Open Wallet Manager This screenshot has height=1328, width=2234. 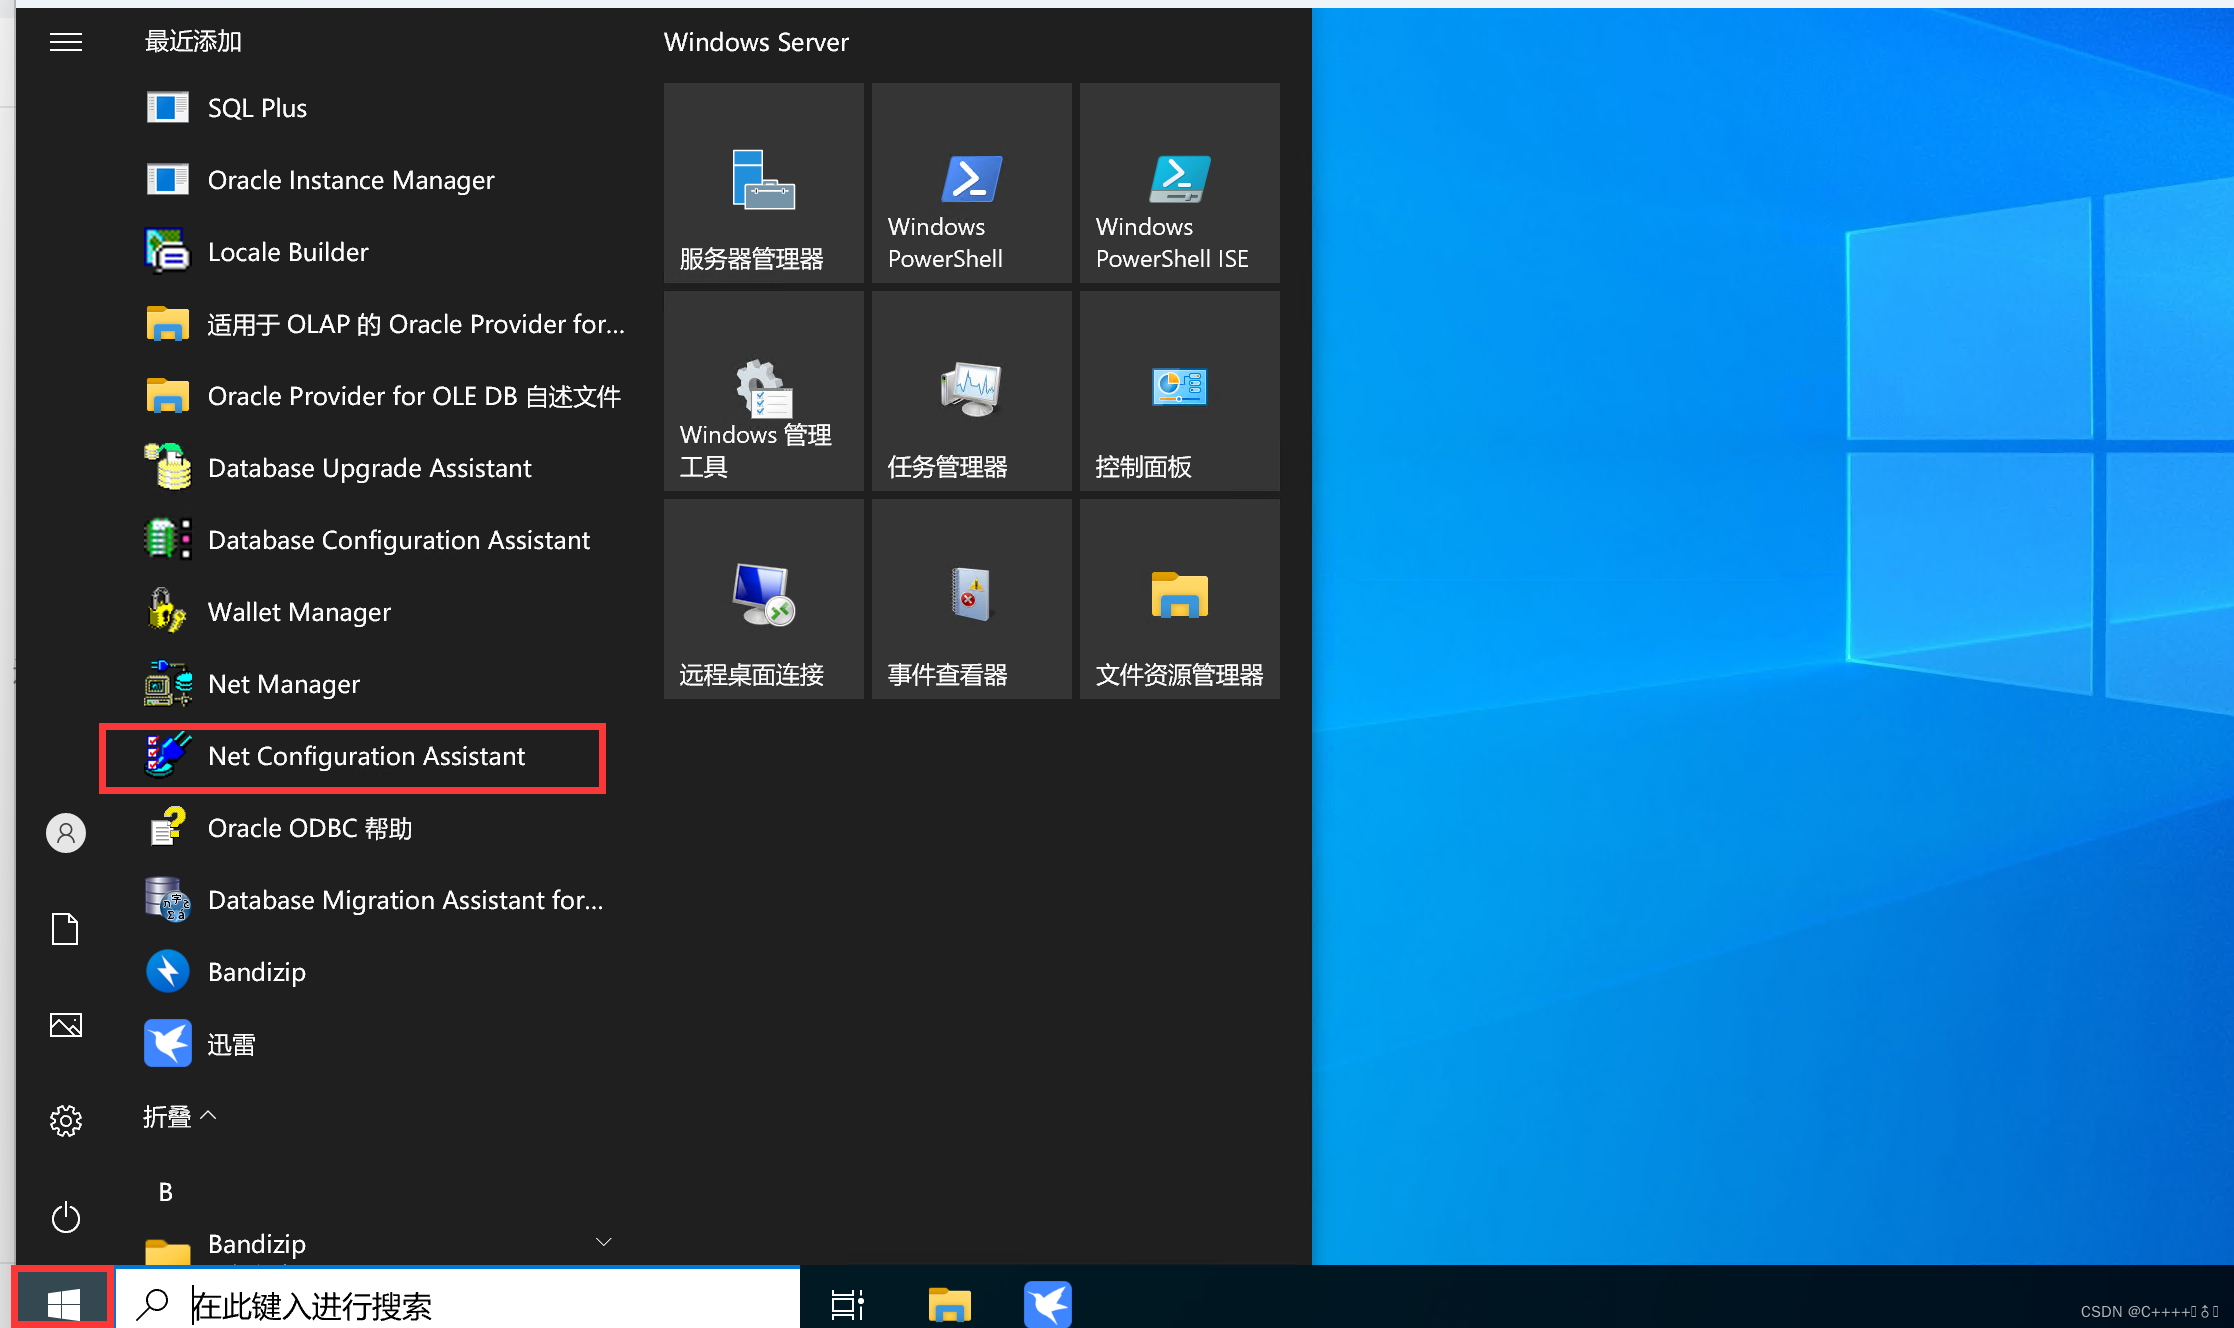(298, 613)
